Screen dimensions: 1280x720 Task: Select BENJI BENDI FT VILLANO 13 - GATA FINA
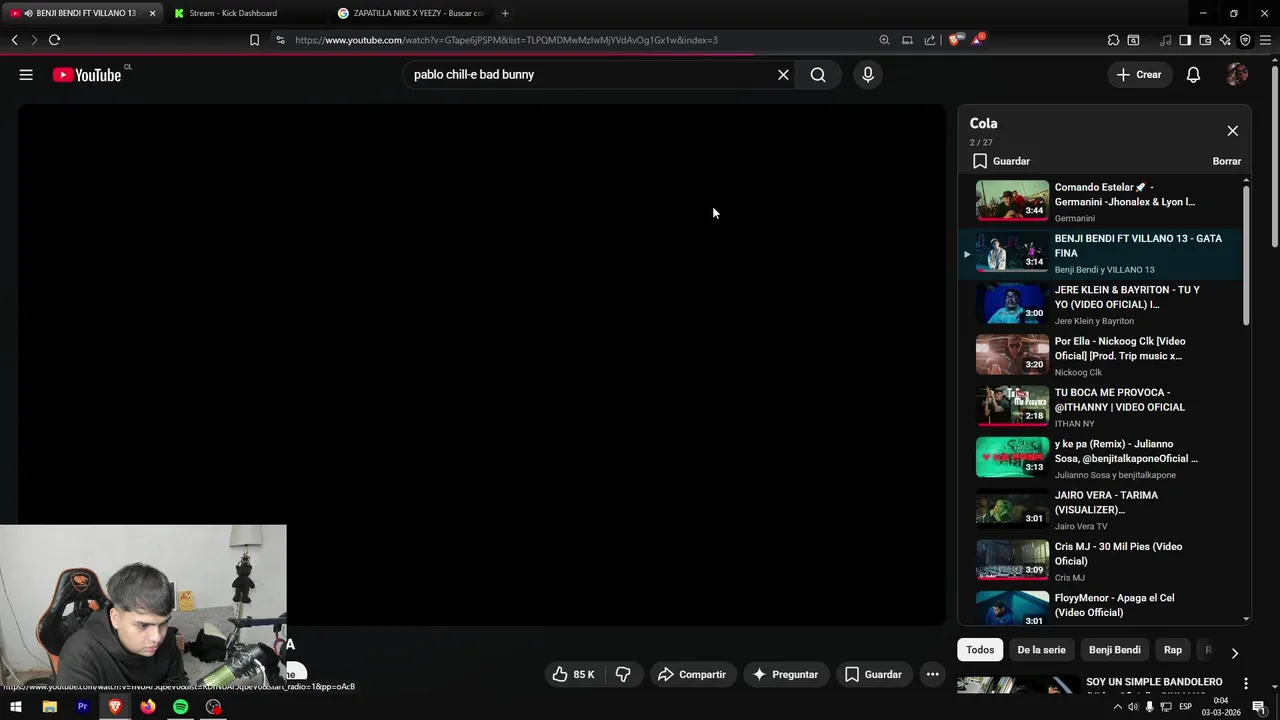1100,254
